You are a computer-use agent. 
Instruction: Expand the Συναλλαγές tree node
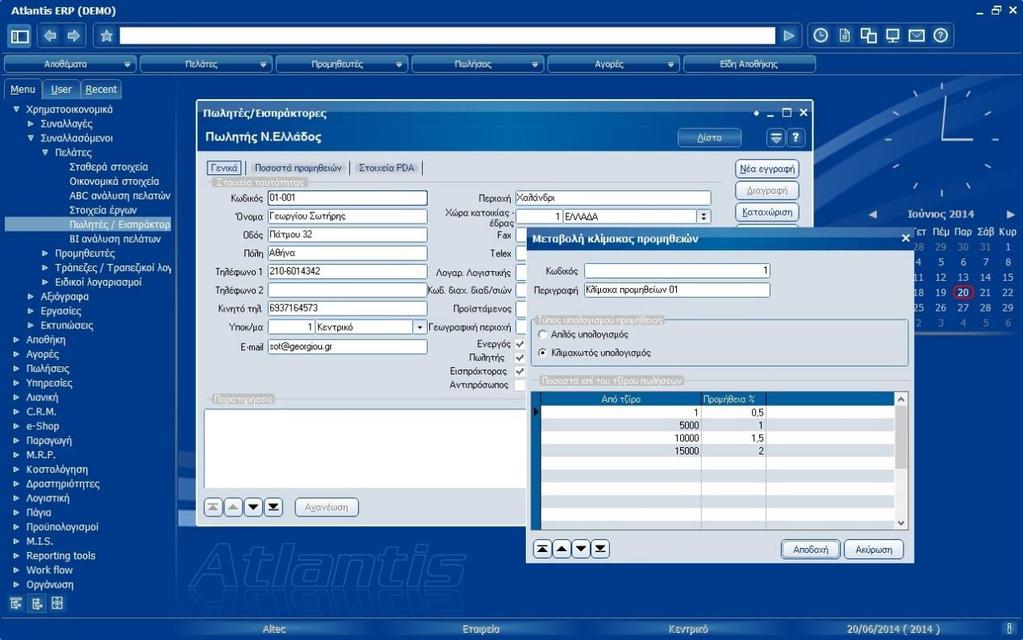coord(31,123)
